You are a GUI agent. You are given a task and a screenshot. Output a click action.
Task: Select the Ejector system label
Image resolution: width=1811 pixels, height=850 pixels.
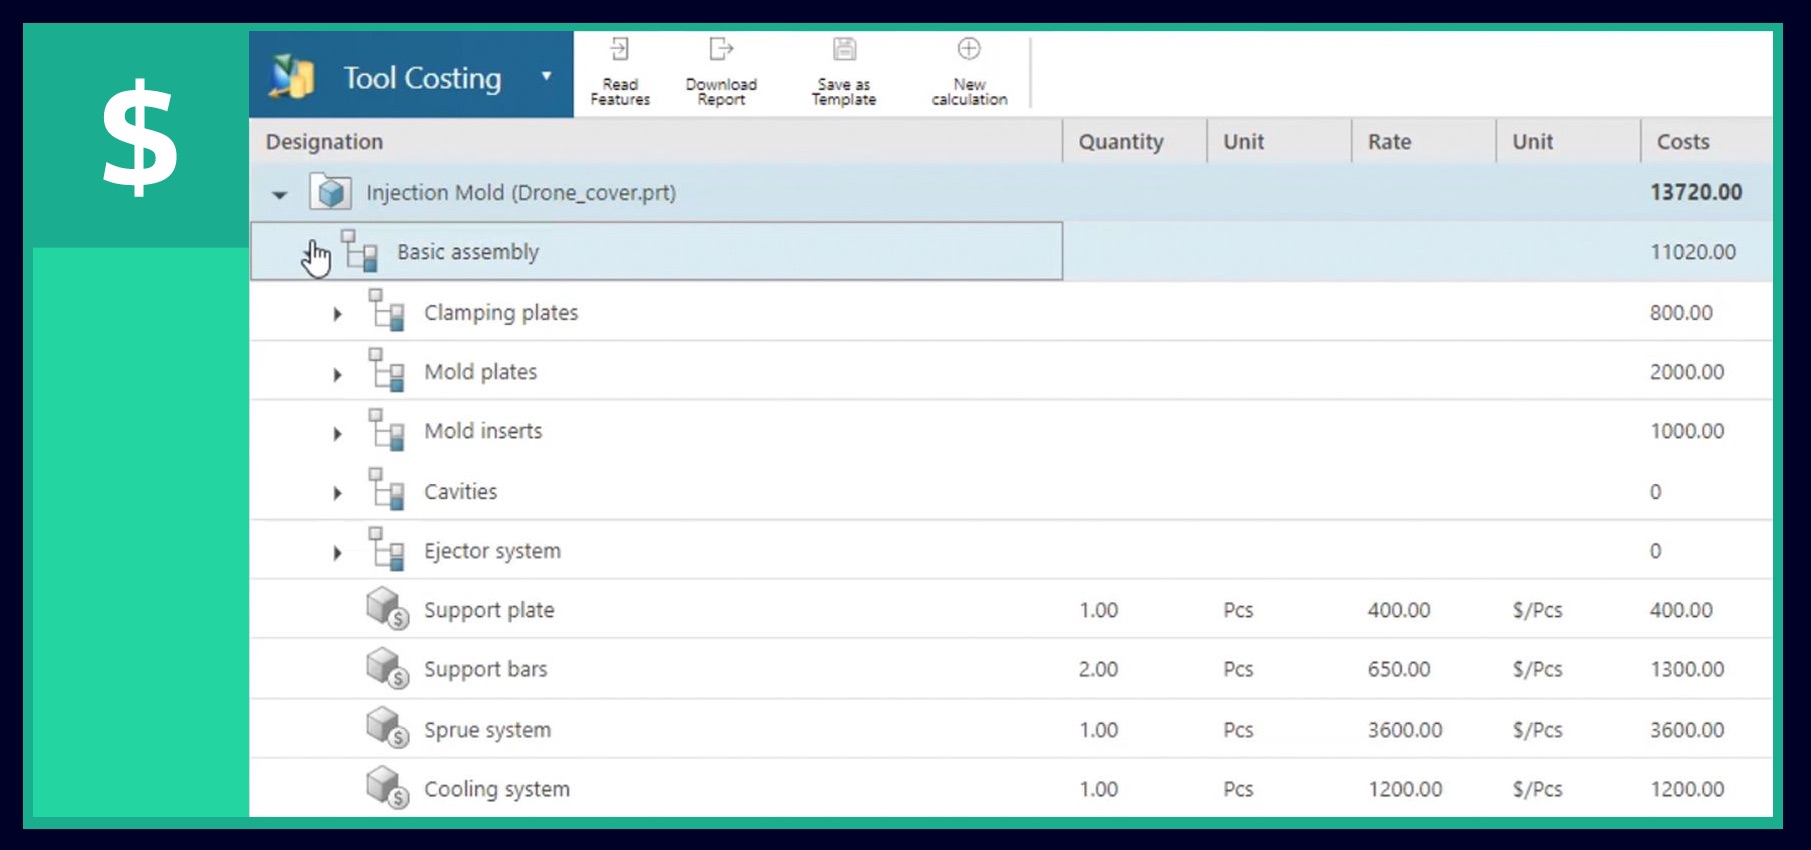pyautogui.click(x=492, y=551)
